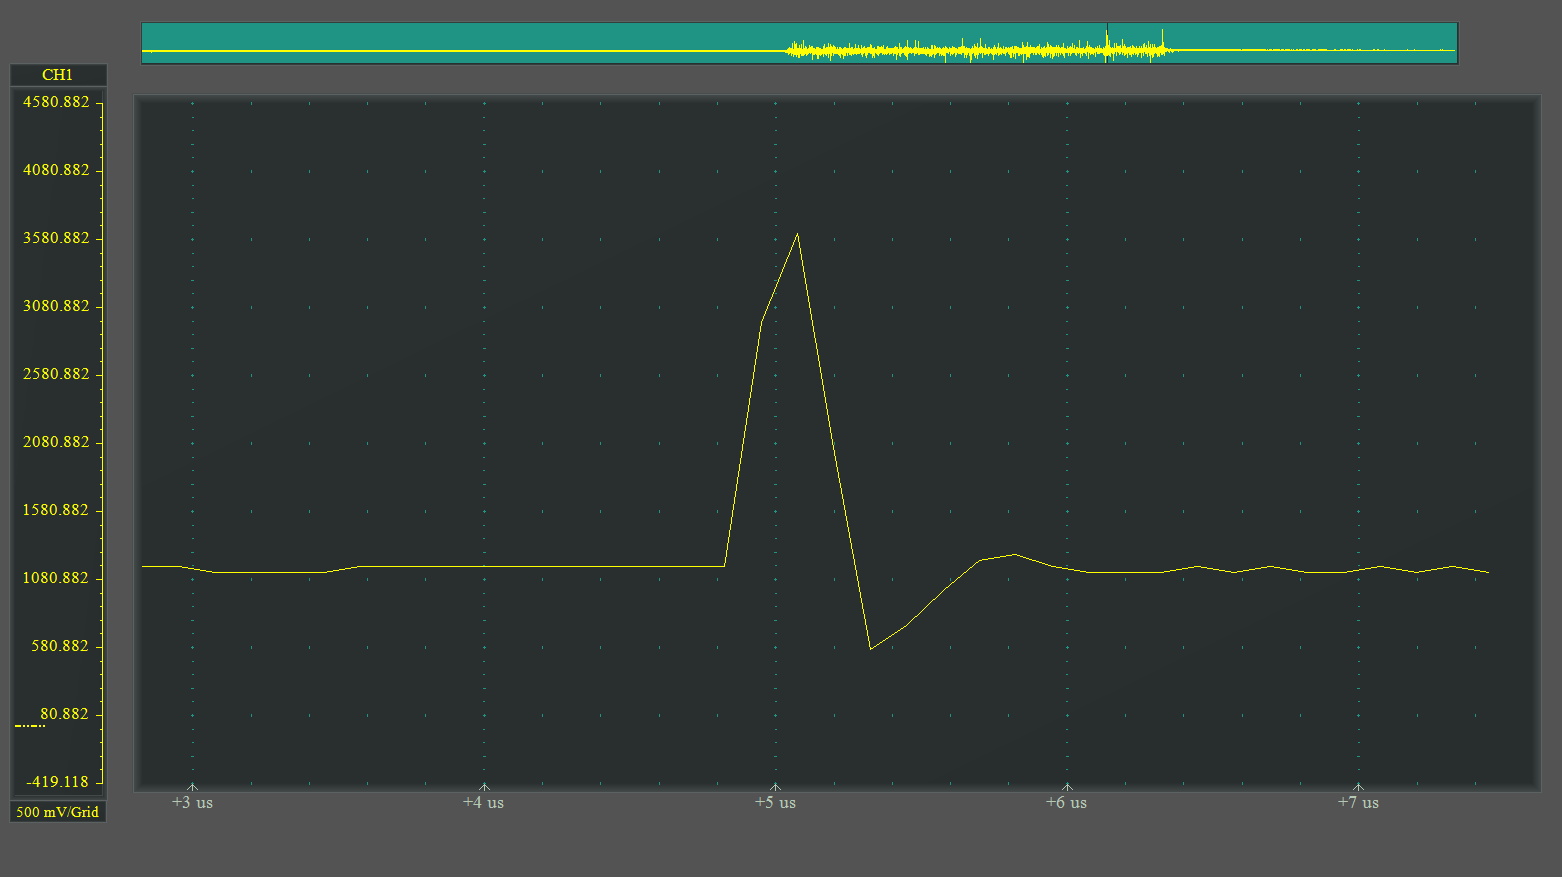Click the 1080.882 voltage axis value
The image size is (1562, 877).
[56, 578]
